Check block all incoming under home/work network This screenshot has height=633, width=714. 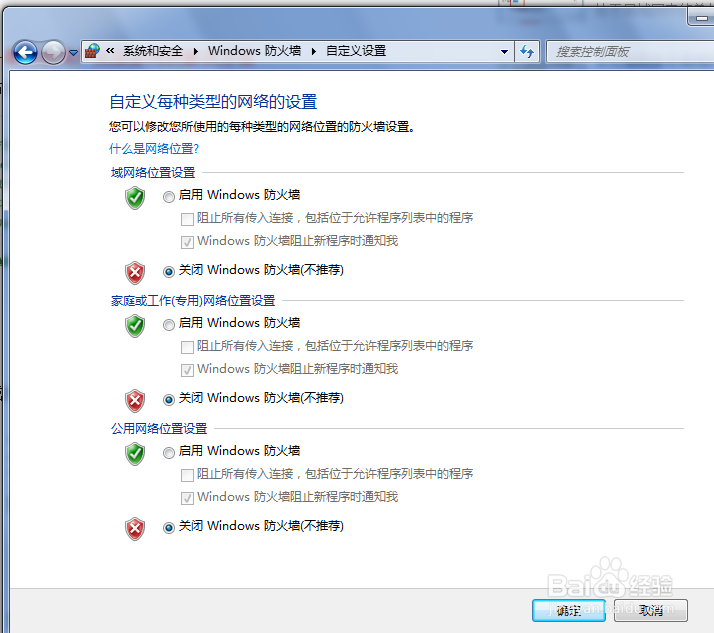tap(187, 347)
